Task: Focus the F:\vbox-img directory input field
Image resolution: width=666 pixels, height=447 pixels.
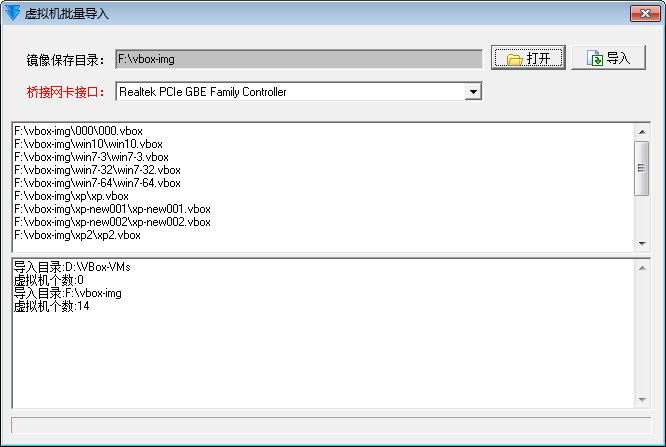Action: click(299, 59)
